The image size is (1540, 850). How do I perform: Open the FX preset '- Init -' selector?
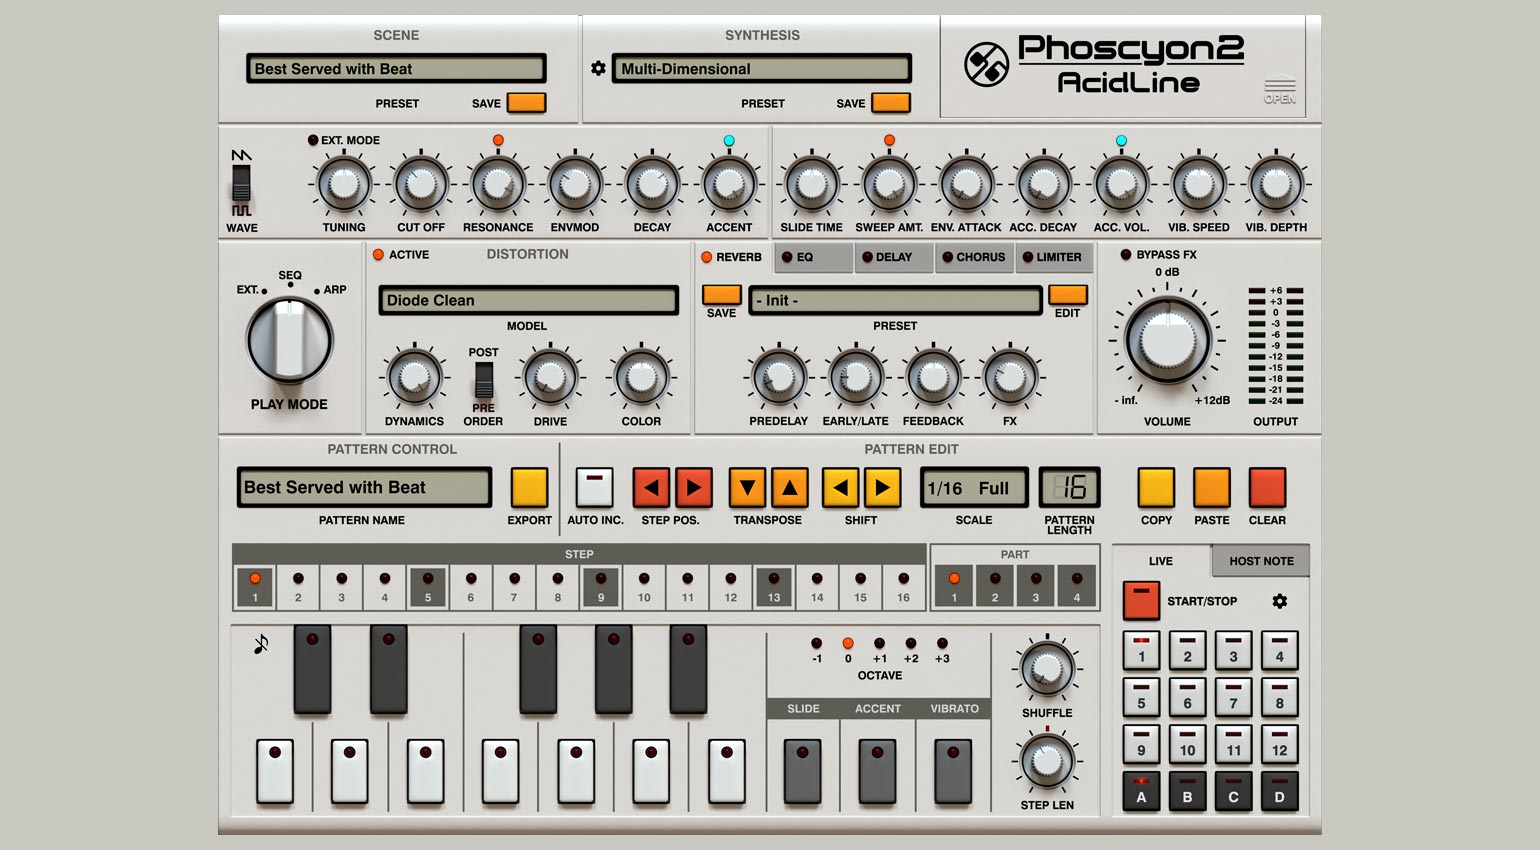[895, 300]
